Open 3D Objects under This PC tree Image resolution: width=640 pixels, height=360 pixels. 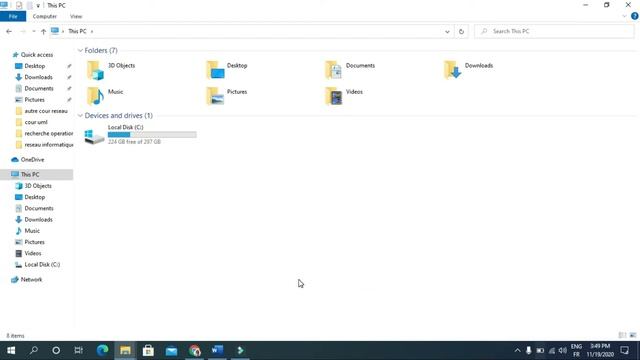click(38, 186)
